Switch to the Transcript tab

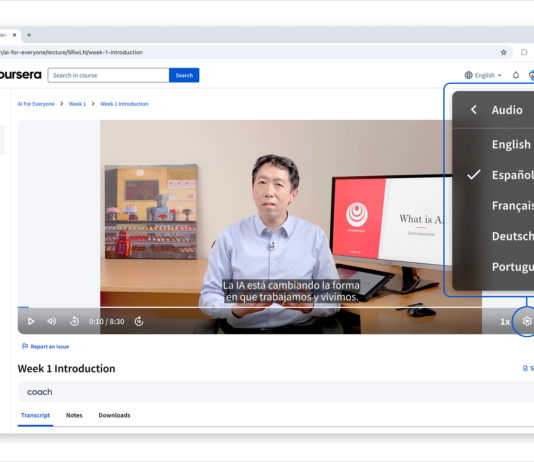(35, 415)
